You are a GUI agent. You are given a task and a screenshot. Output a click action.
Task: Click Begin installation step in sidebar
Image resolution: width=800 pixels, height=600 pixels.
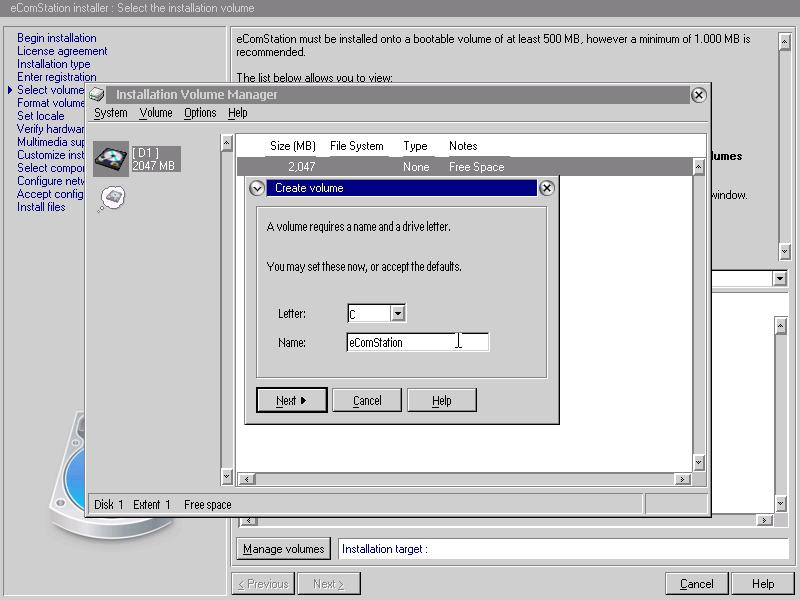pyautogui.click(x=57, y=38)
